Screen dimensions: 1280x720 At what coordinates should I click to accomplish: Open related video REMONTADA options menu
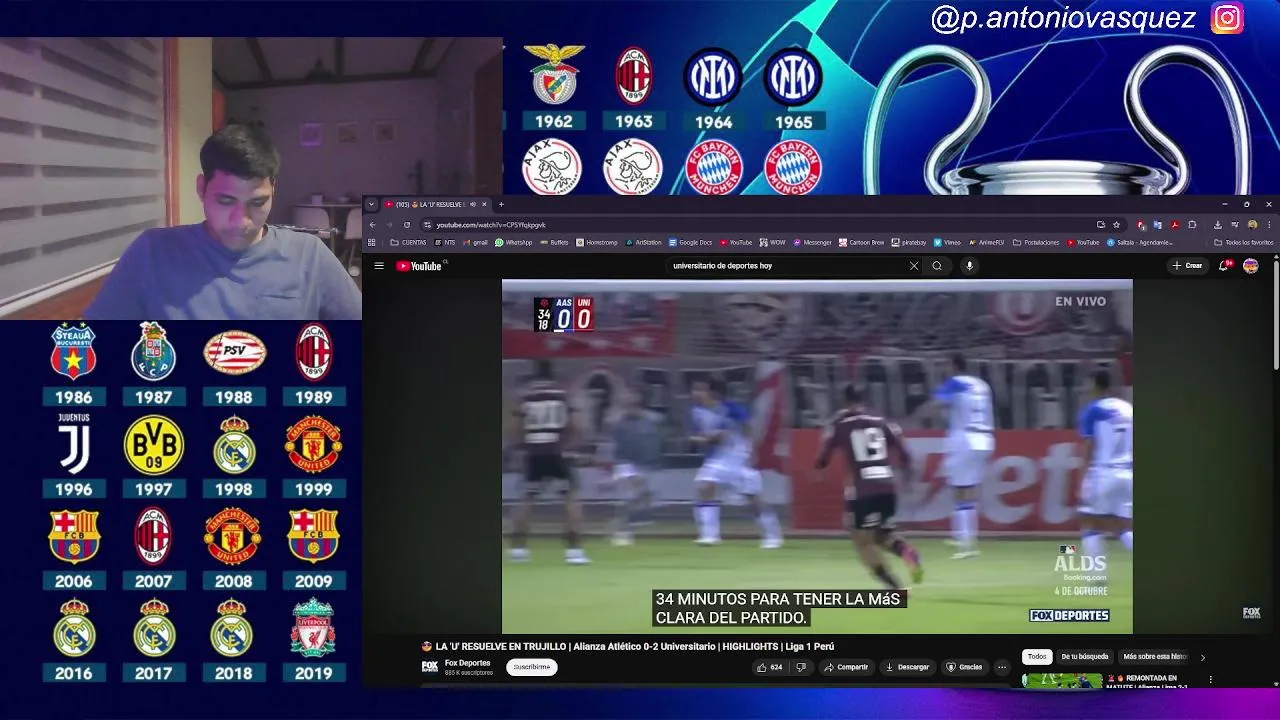coord(1210,680)
